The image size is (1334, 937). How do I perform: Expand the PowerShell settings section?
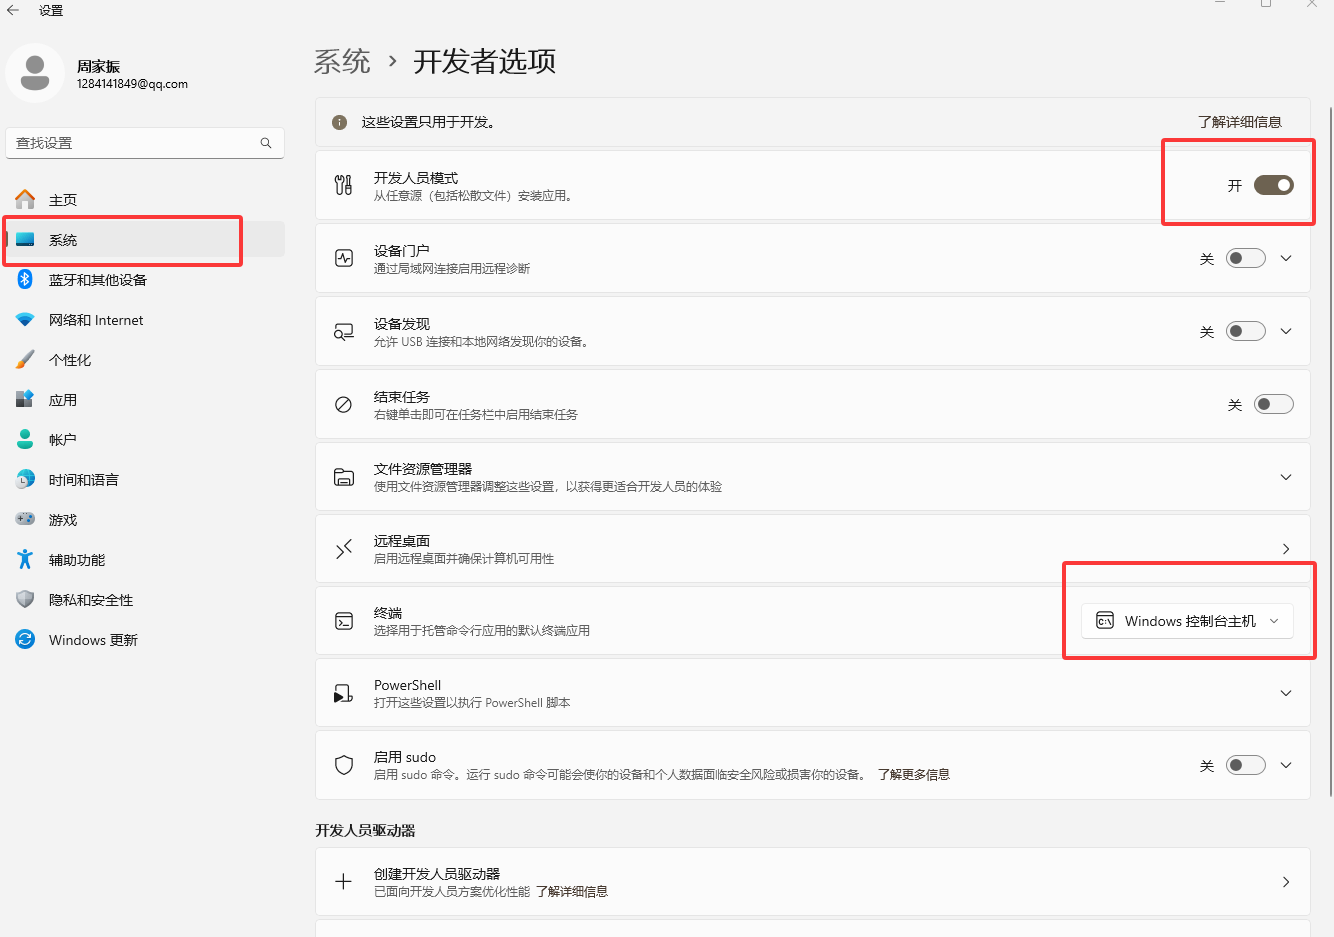[x=1285, y=693]
